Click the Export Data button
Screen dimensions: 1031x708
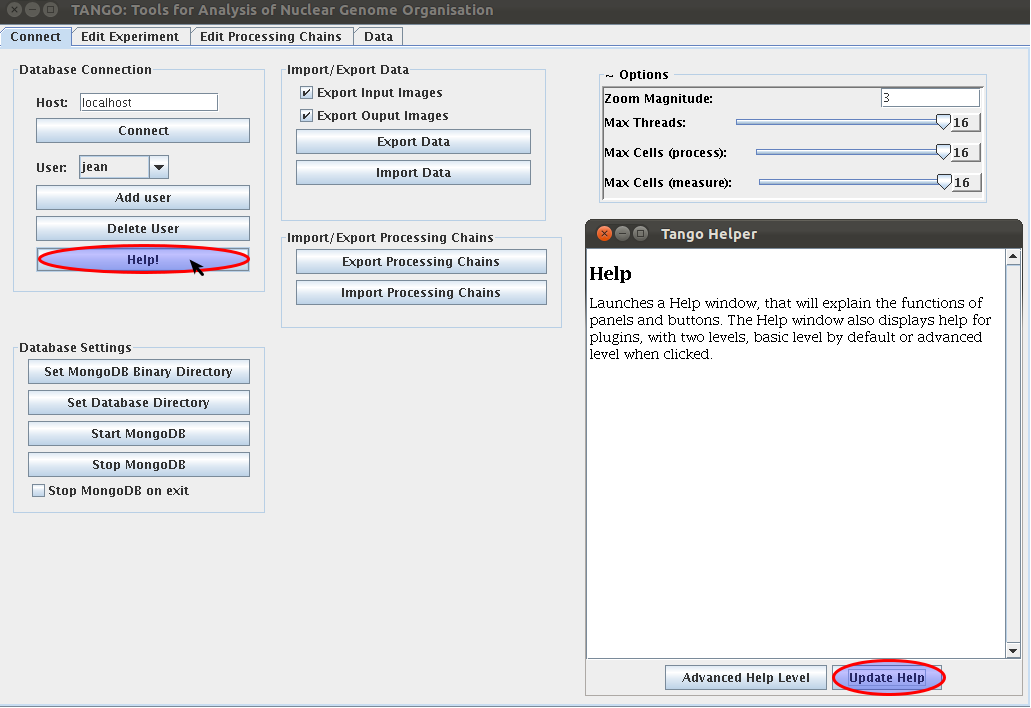click(413, 142)
